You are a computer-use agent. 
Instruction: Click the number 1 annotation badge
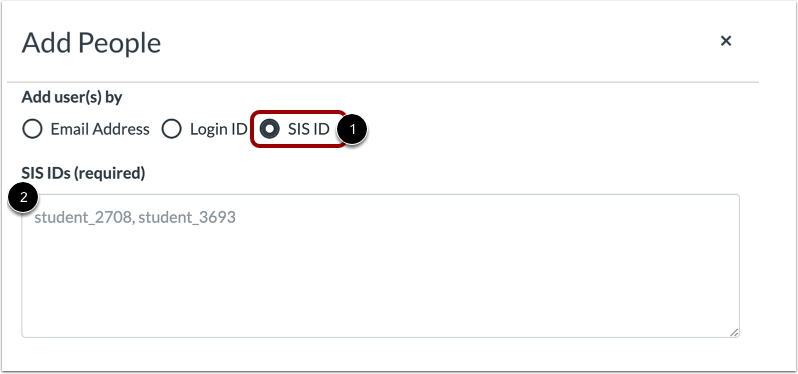pos(352,130)
